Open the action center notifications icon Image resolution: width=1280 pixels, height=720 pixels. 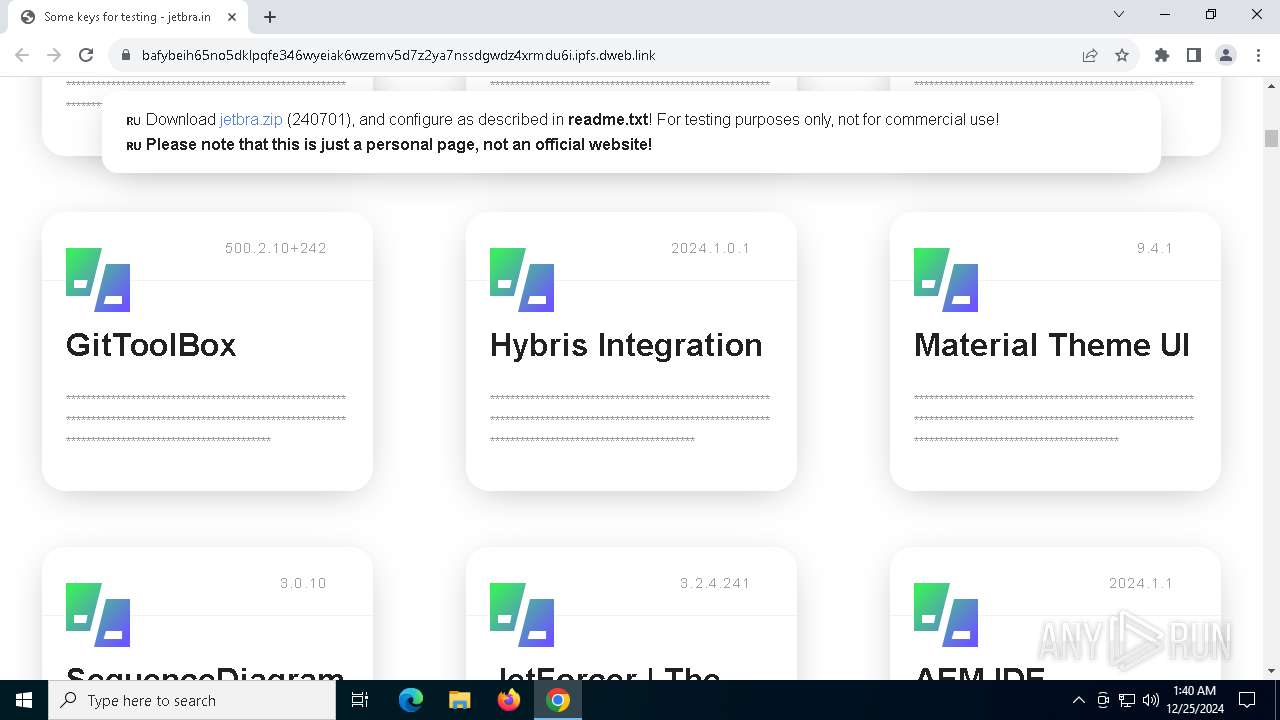tap(1247, 700)
